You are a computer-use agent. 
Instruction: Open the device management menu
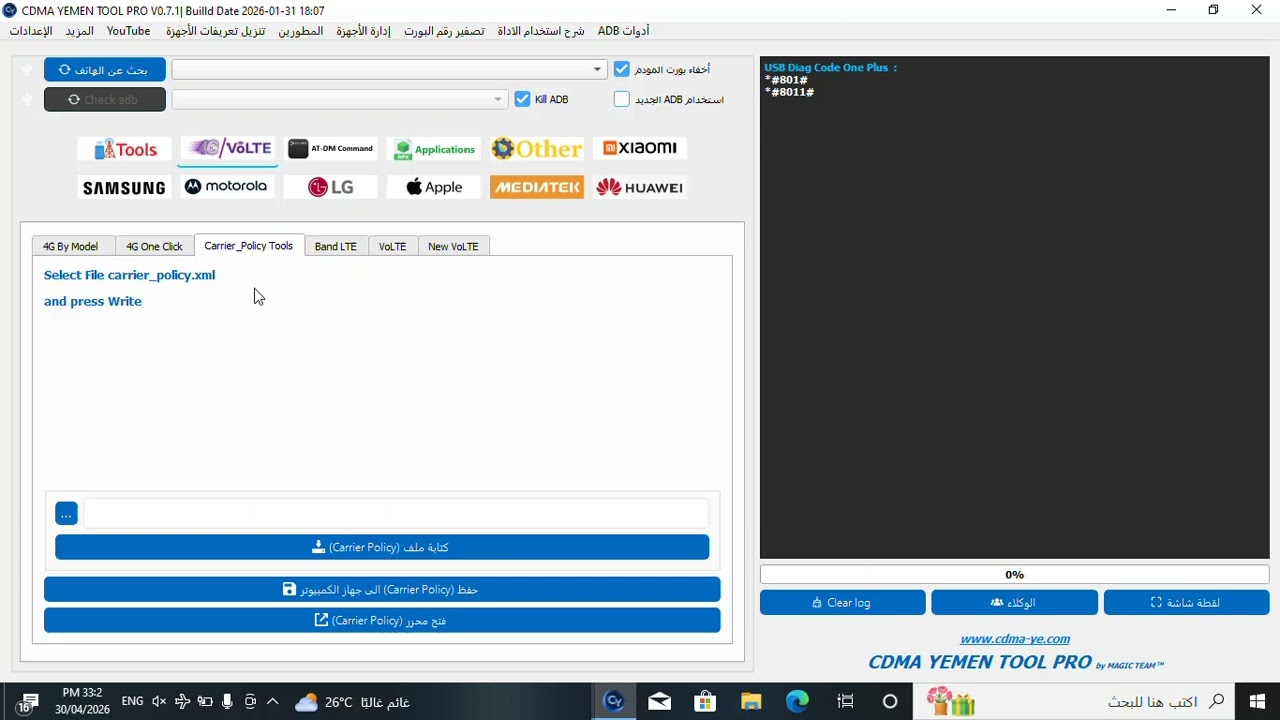tap(363, 31)
